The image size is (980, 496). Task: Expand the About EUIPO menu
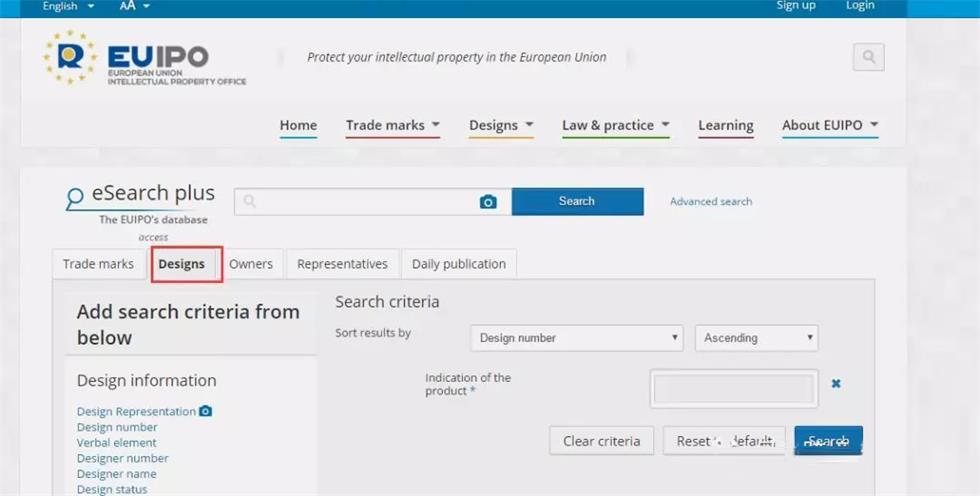[830, 126]
